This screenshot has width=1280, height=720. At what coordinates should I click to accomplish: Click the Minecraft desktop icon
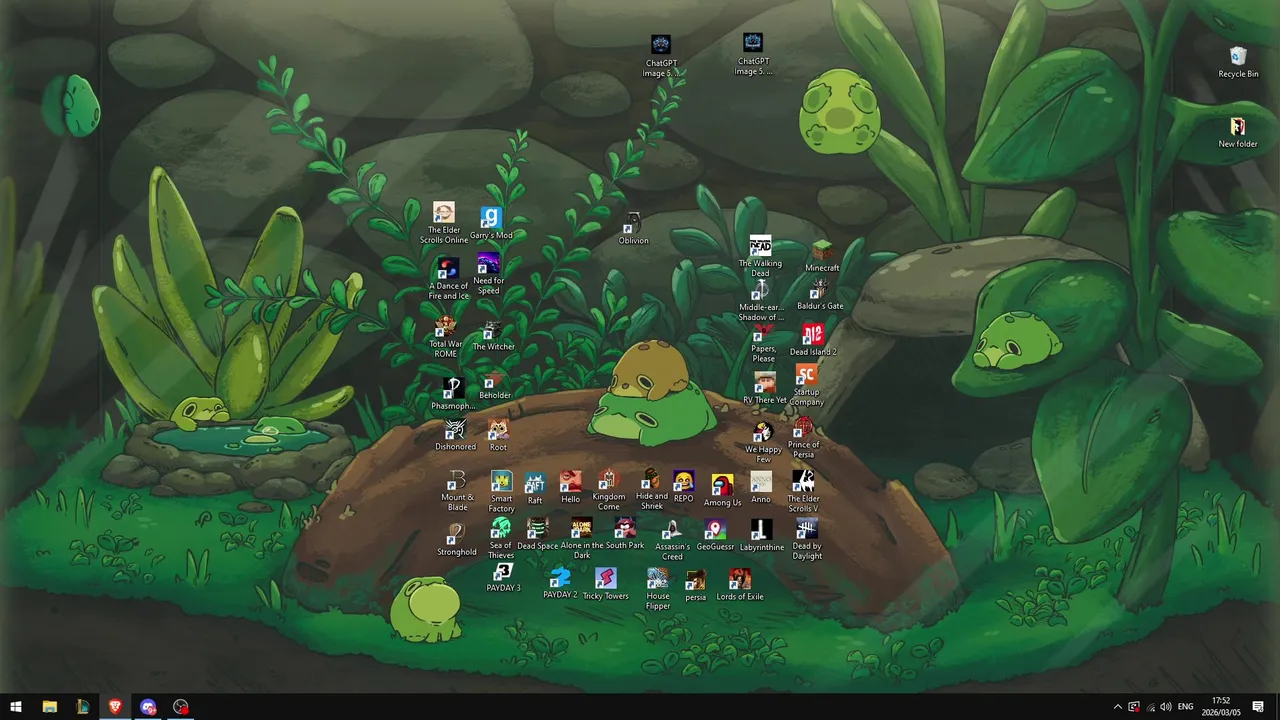coord(822,256)
